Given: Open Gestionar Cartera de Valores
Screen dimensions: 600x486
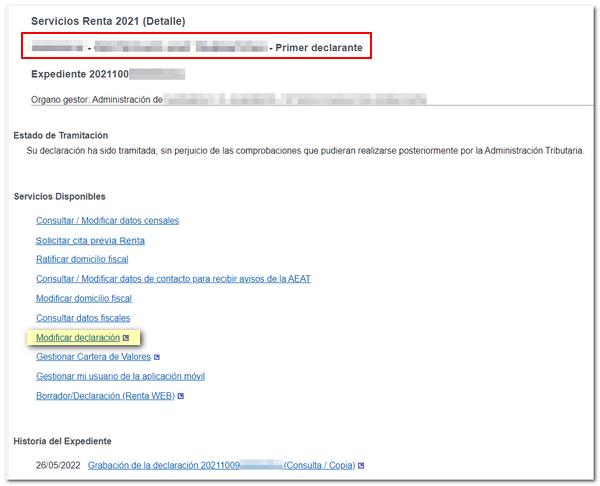Looking at the screenshot, I should 93,357.
